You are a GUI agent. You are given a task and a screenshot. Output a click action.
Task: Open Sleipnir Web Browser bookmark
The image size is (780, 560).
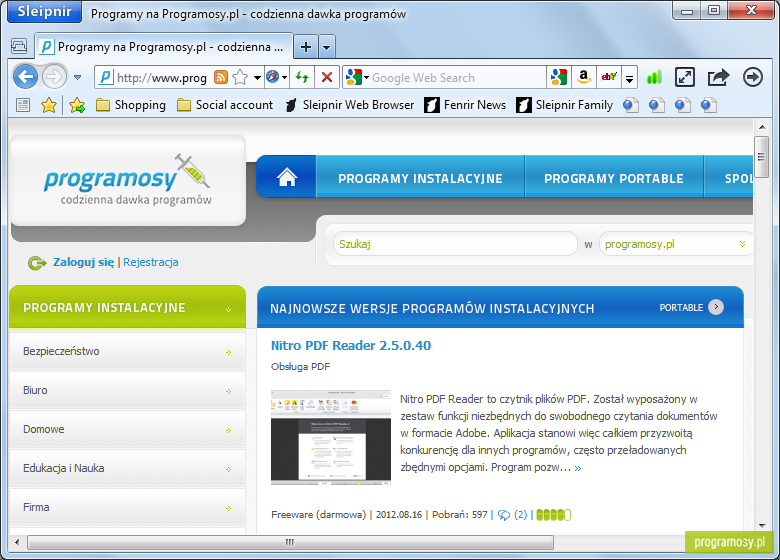pyautogui.click(x=349, y=105)
